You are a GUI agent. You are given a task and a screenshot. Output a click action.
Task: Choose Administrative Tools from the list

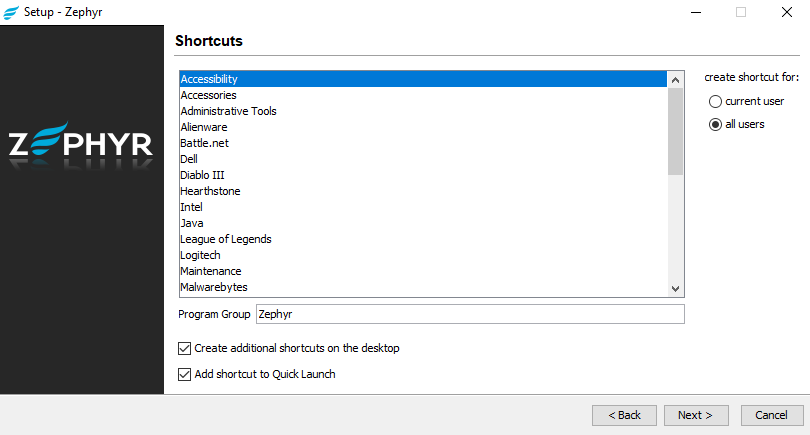pos(228,111)
